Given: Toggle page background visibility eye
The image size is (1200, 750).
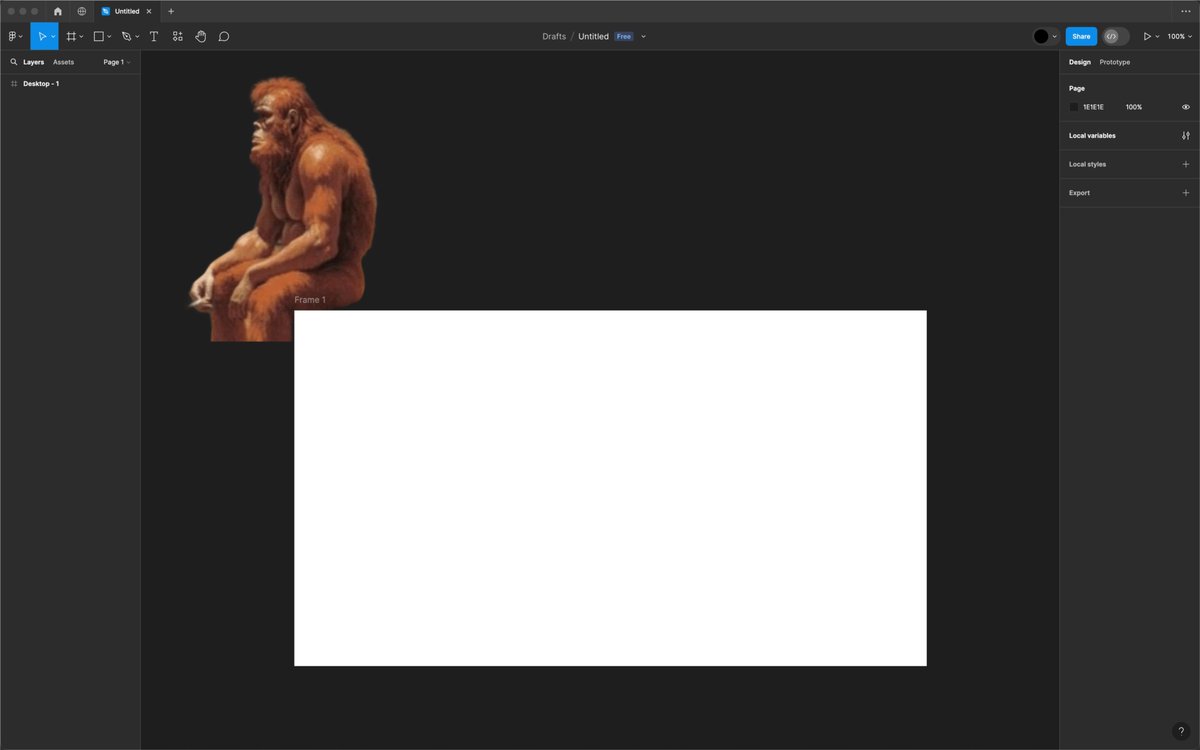Looking at the screenshot, I should pos(1186,107).
